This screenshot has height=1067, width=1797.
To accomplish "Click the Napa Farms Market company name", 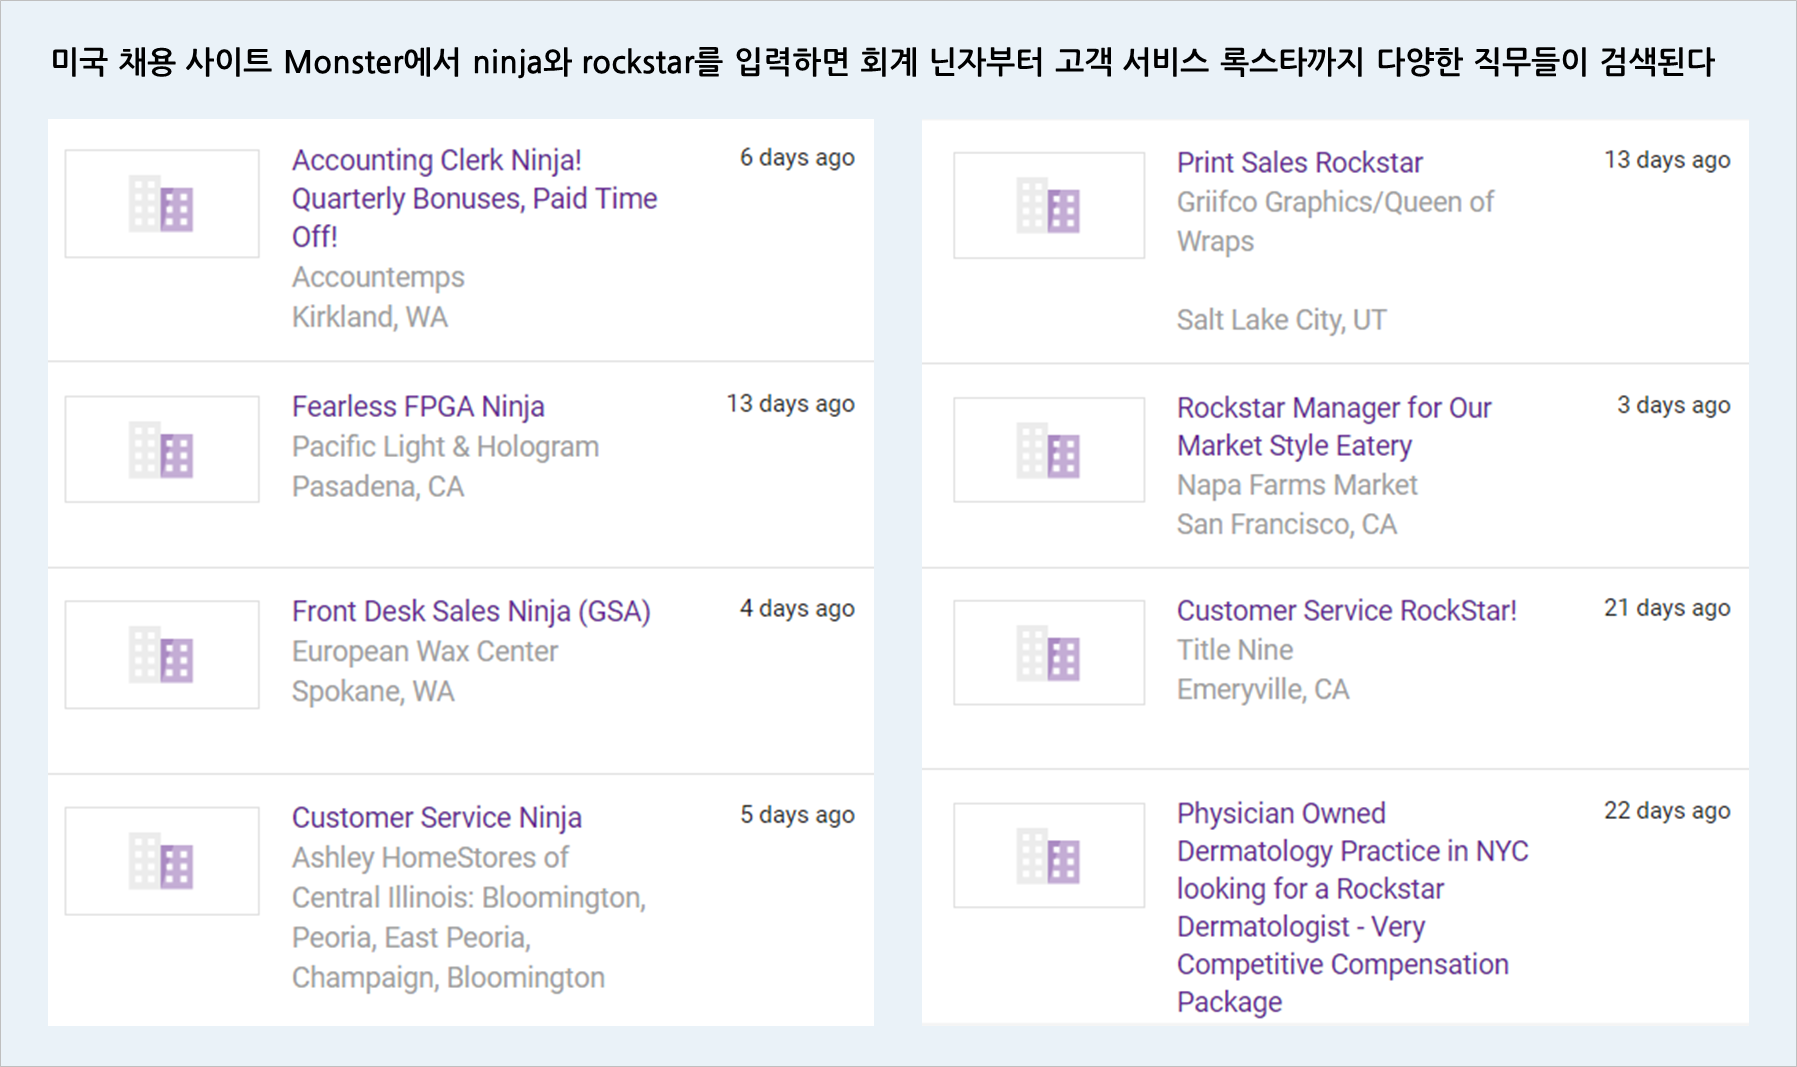I will click(x=1297, y=486).
